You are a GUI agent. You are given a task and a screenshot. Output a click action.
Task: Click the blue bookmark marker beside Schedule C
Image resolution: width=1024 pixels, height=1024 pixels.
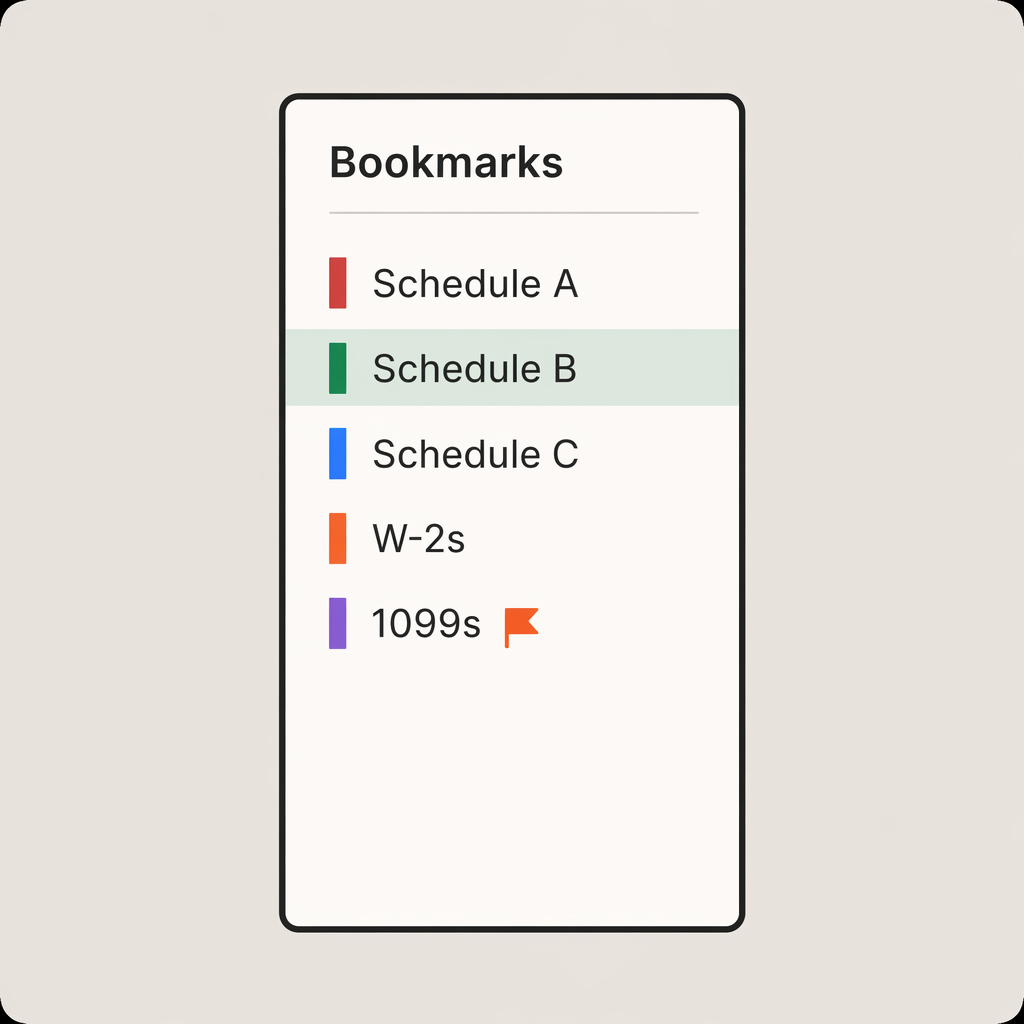coord(338,453)
